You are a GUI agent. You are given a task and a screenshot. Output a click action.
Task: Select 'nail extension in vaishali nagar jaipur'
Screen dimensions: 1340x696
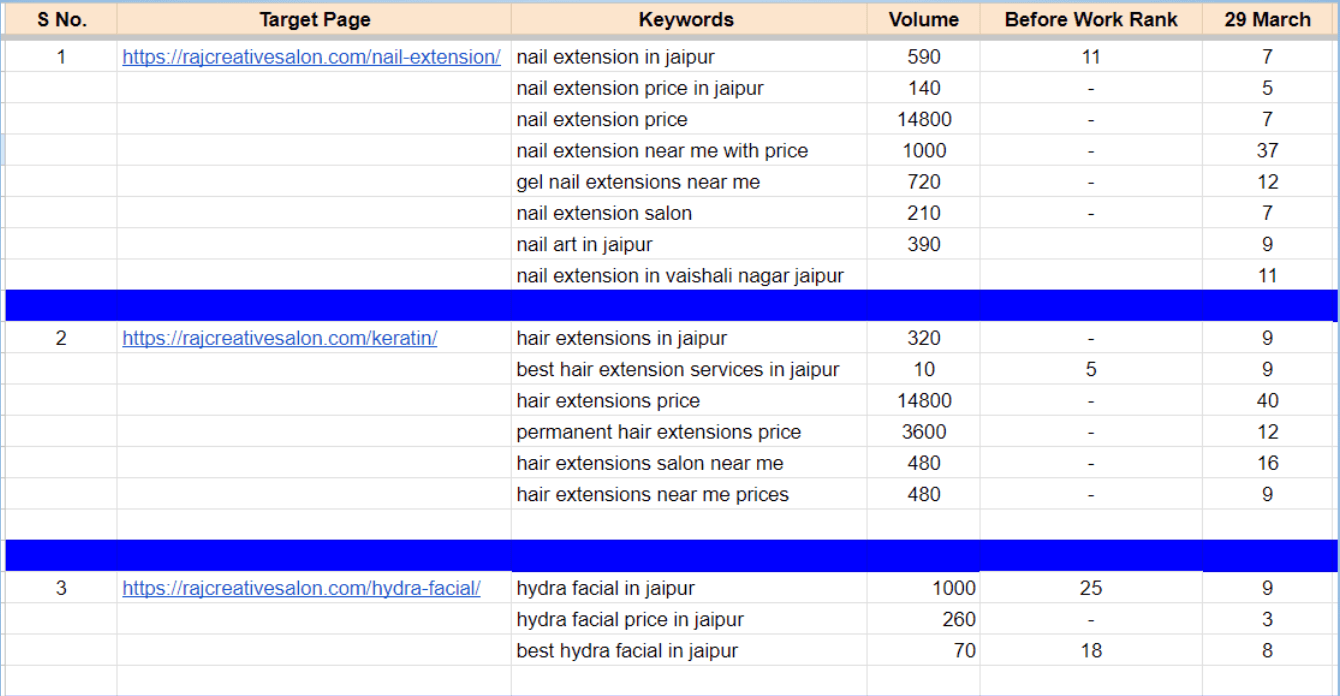[689, 275]
